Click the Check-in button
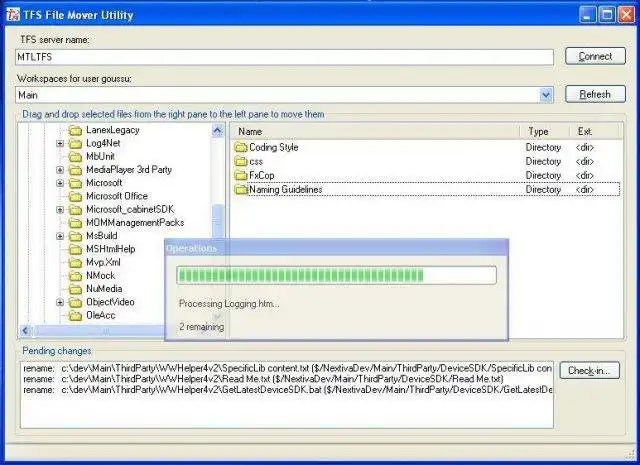 pos(589,370)
